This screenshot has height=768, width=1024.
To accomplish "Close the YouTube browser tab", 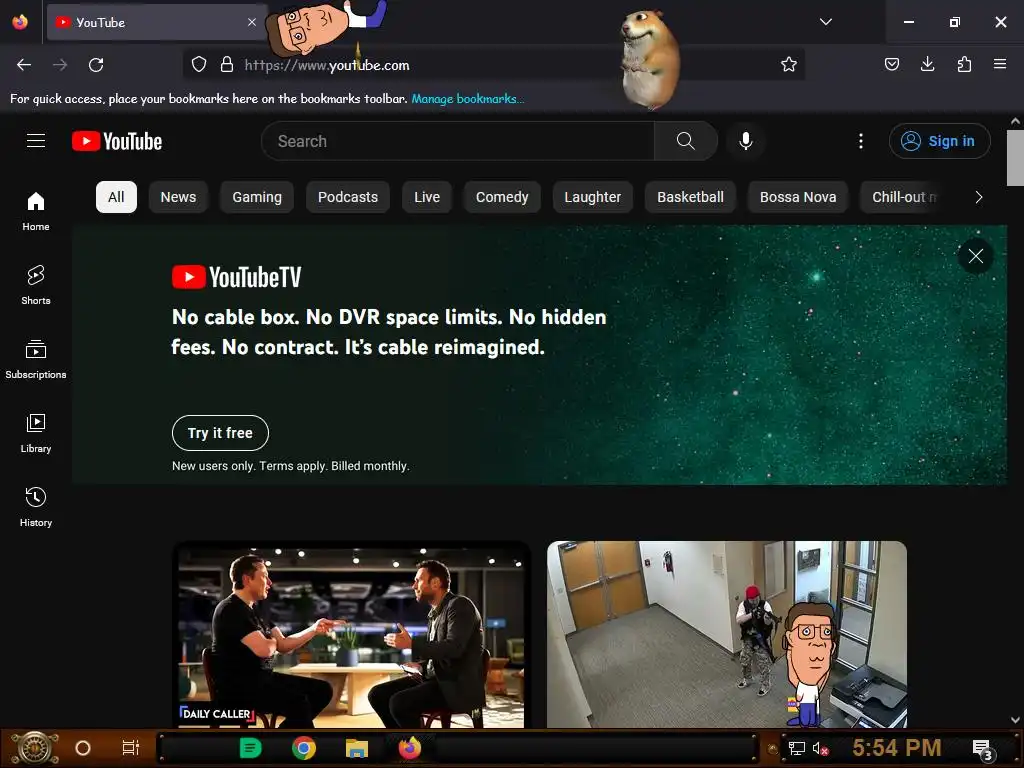I will (x=252, y=22).
